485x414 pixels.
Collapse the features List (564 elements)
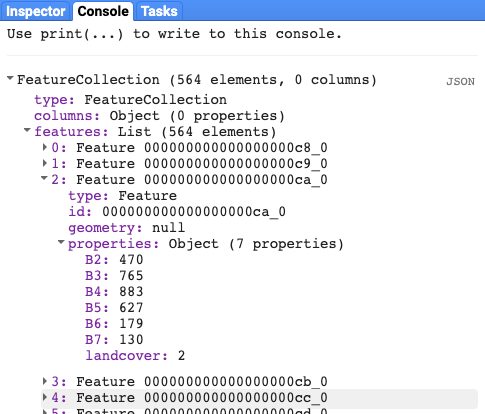(27, 130)
